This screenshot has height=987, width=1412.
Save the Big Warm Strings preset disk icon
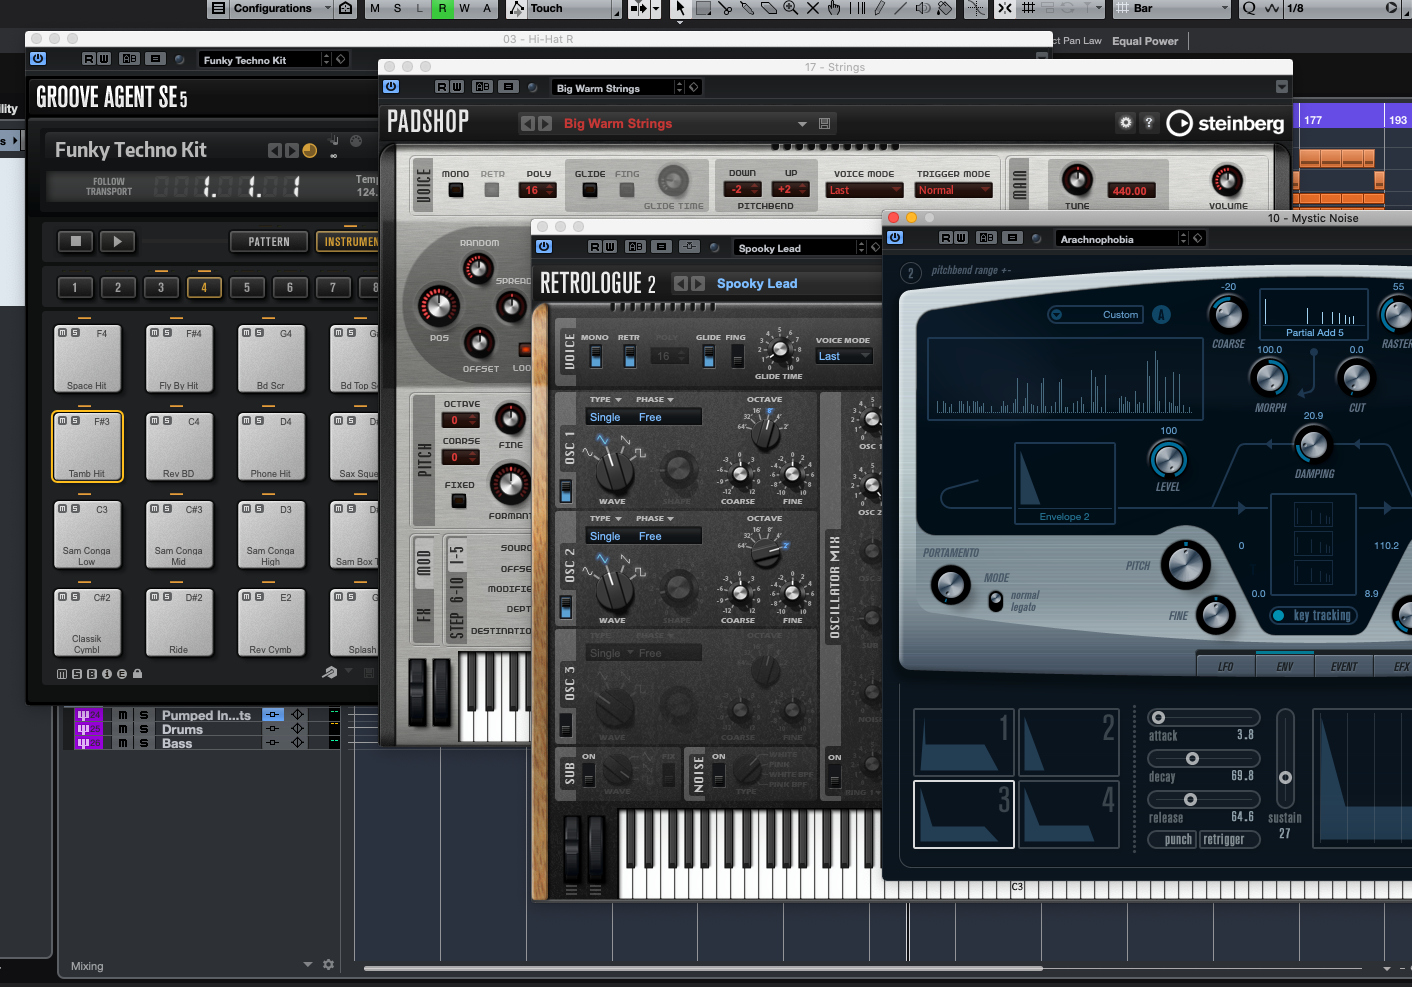[825, 123]
